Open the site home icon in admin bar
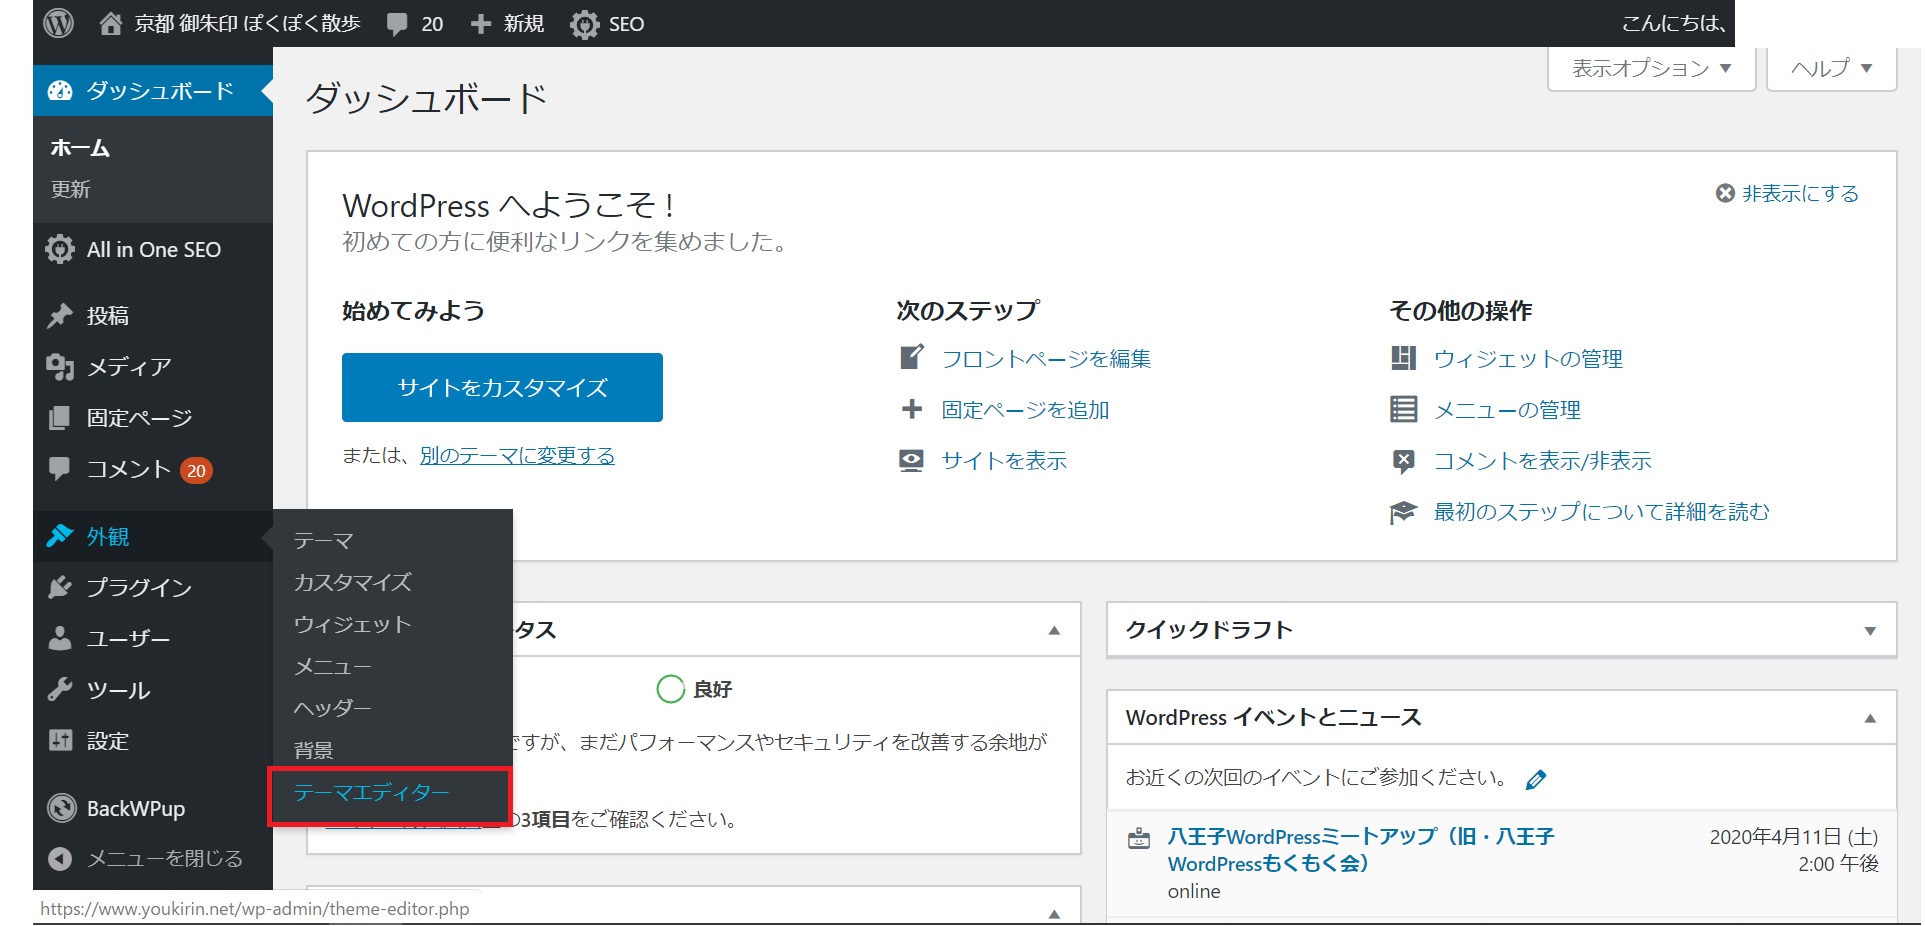Viewport: 1925px width, 926px height. [111, 23]
